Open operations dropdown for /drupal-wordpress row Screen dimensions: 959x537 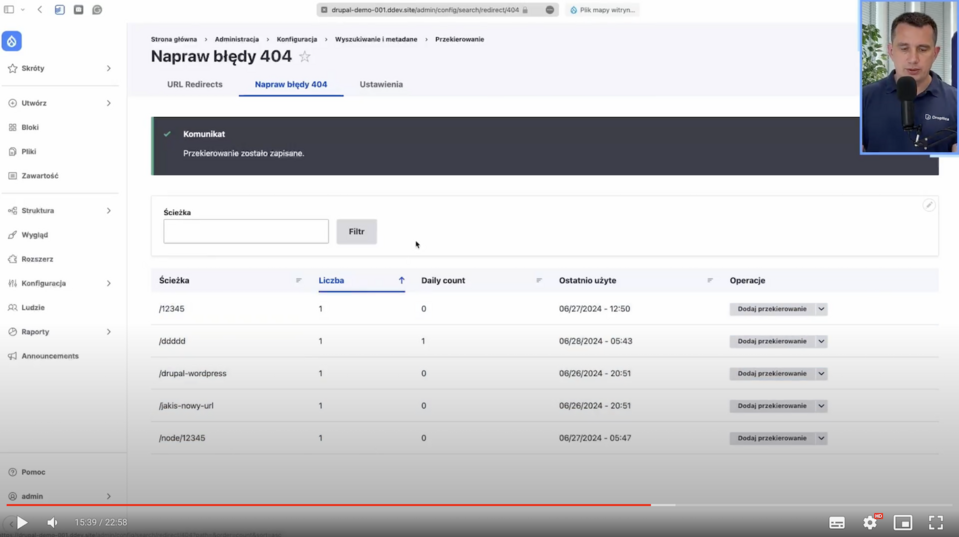pyautogui.click(x=821, y=374)
